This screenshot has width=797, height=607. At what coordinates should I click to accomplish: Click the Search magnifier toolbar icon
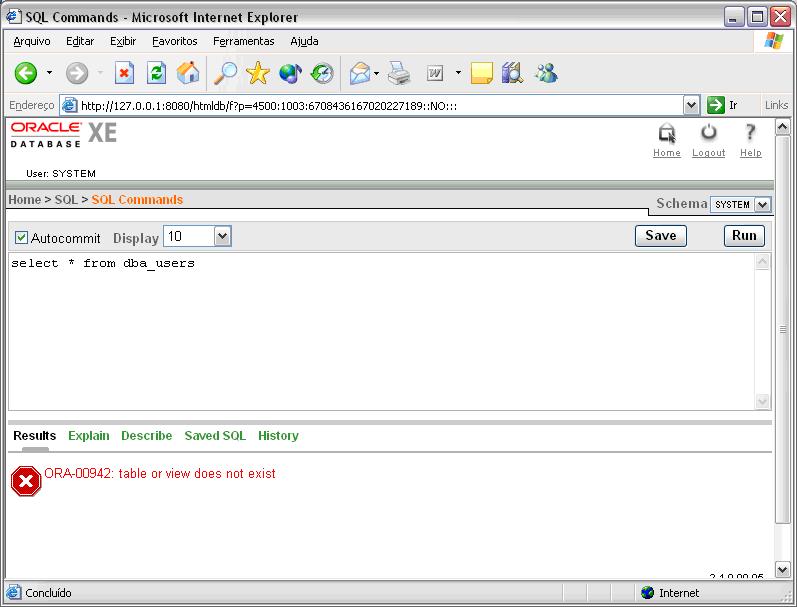[x=226, y=73]
